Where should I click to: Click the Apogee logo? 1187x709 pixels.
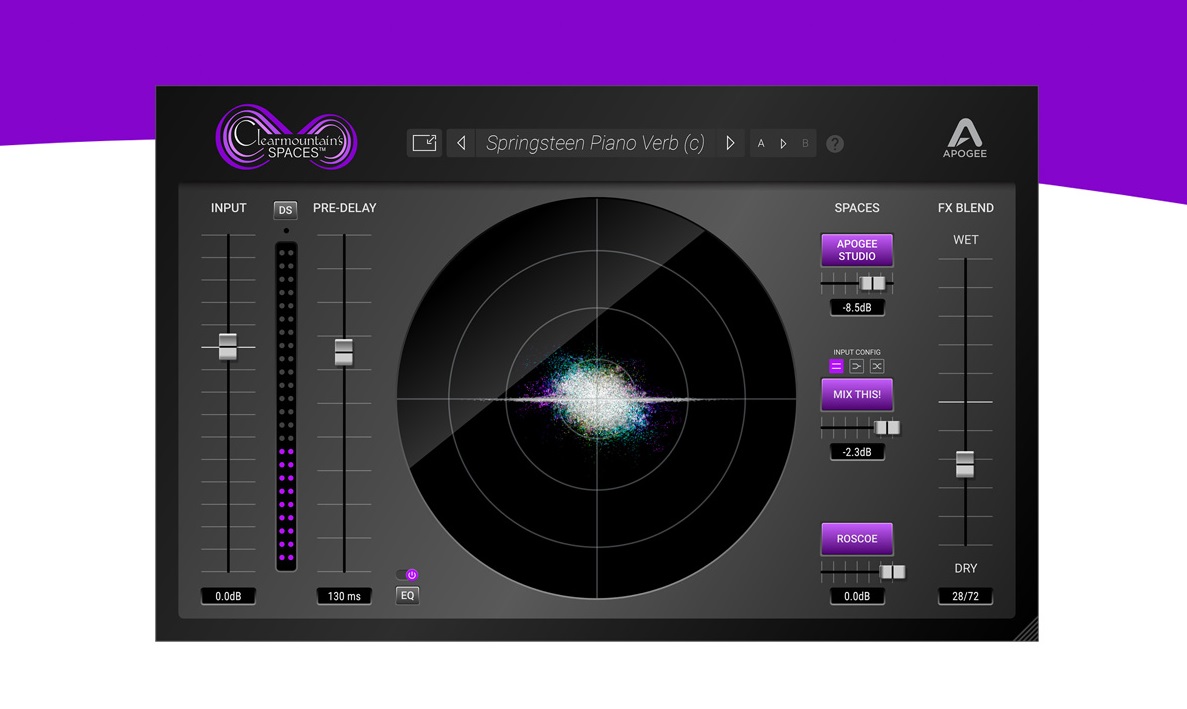click(x=964, y=138)
